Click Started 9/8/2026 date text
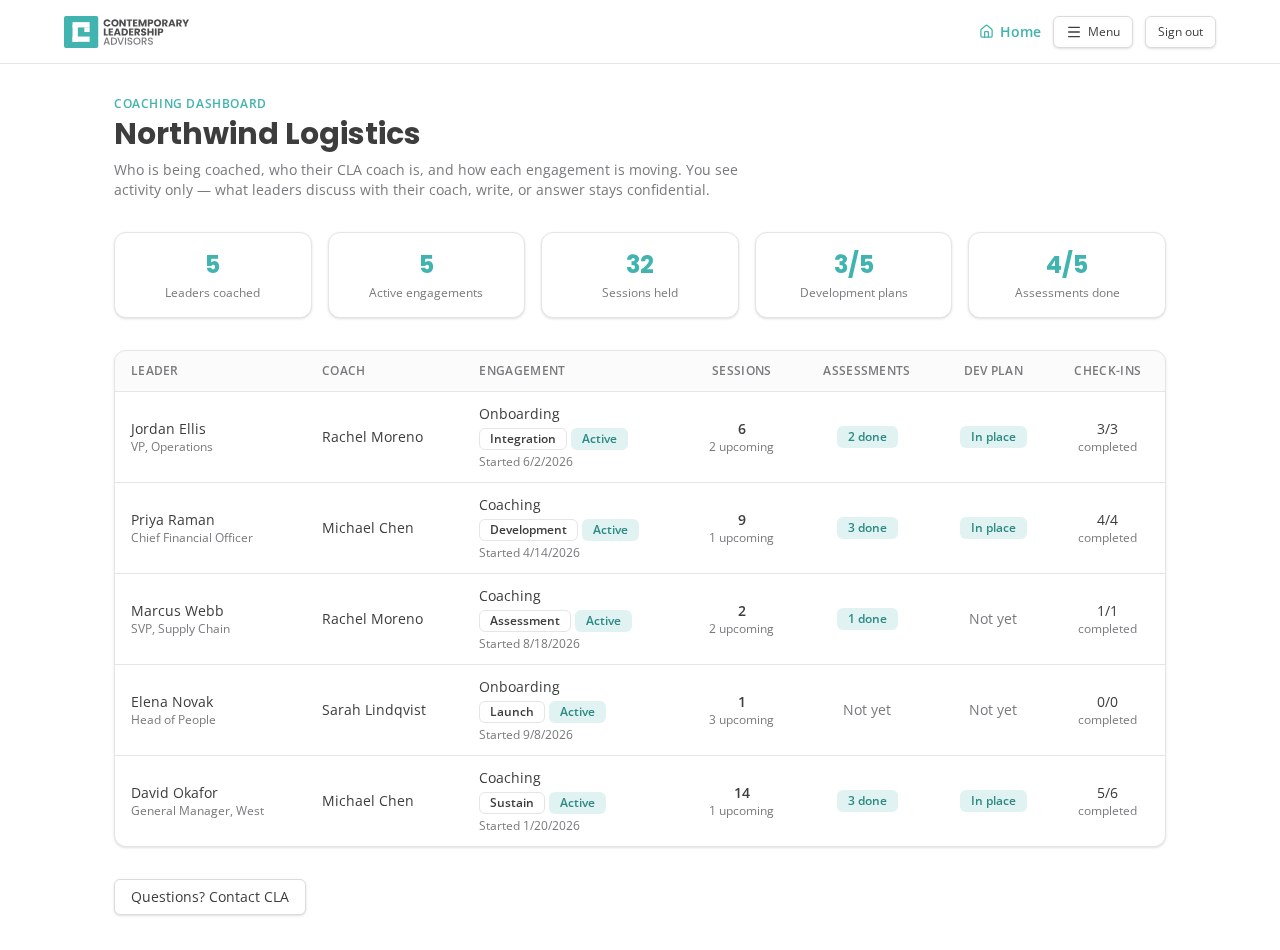Screen dimensions: 1280x950 [x=526, y=735]
